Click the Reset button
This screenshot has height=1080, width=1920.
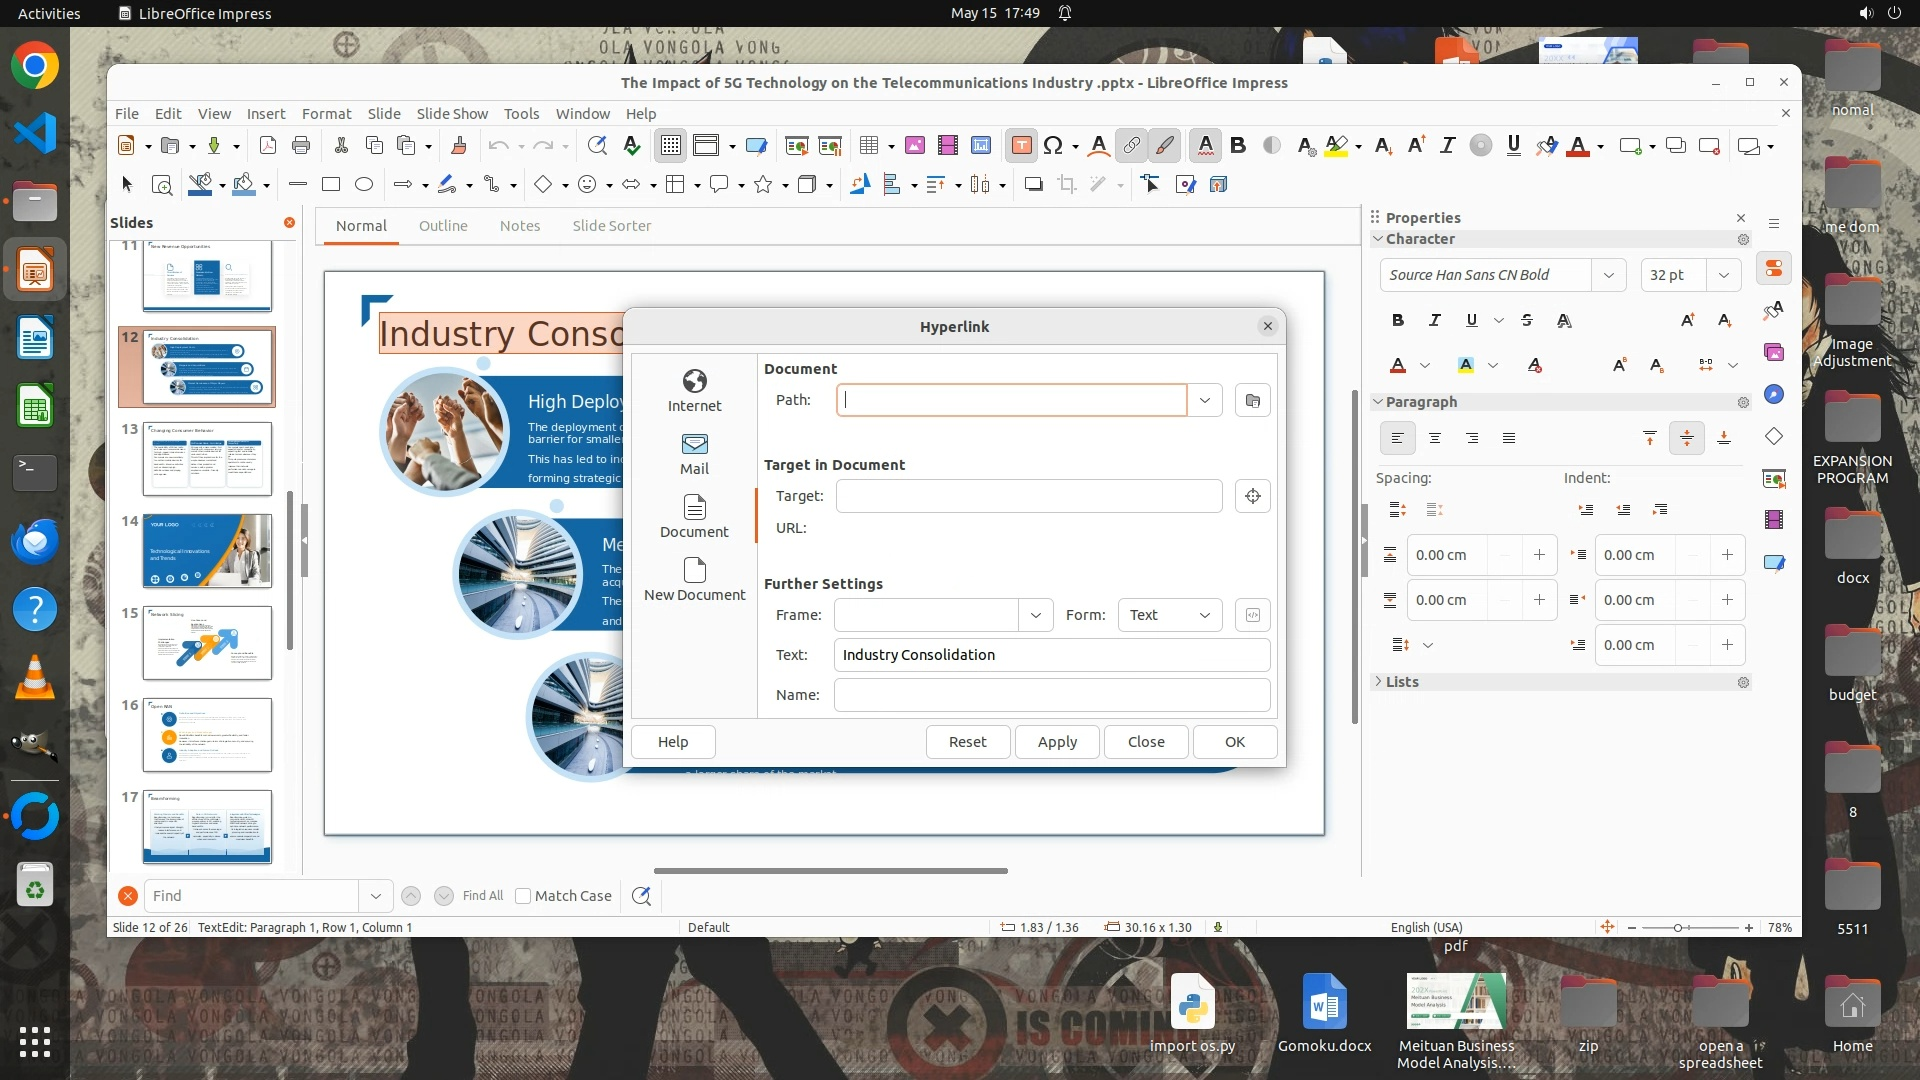pos(967,742)
